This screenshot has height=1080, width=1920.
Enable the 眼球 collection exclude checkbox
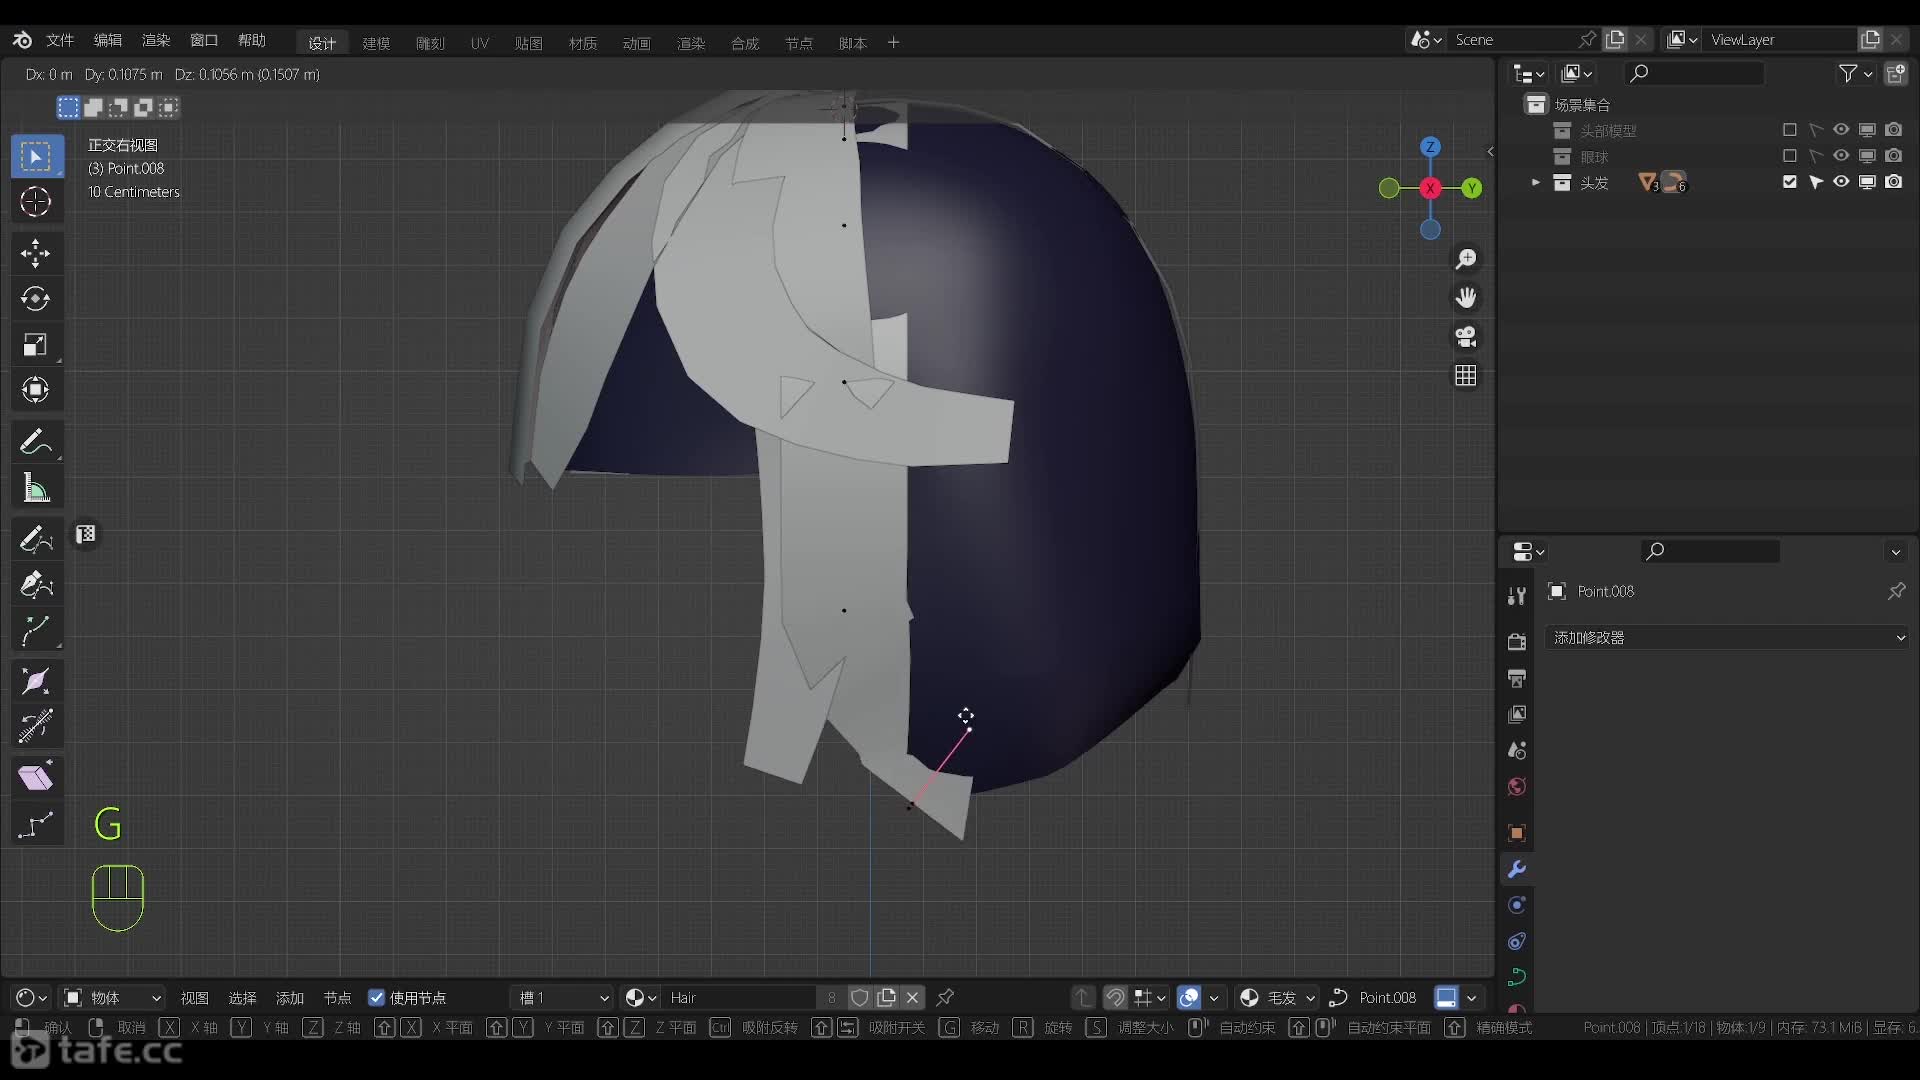(1790, 156)
